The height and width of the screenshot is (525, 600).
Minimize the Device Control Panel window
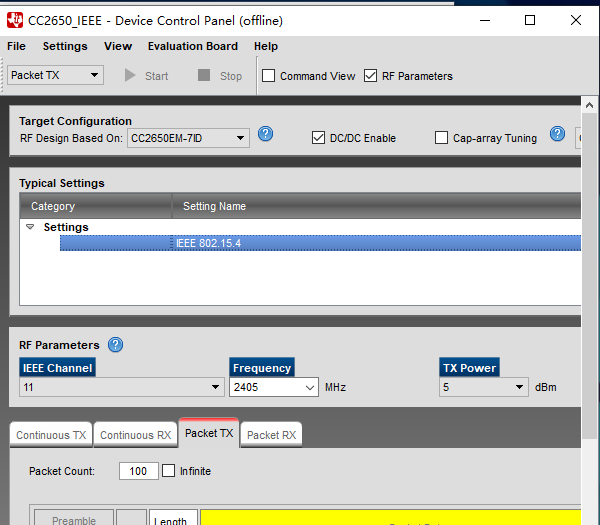click(485, 20)
